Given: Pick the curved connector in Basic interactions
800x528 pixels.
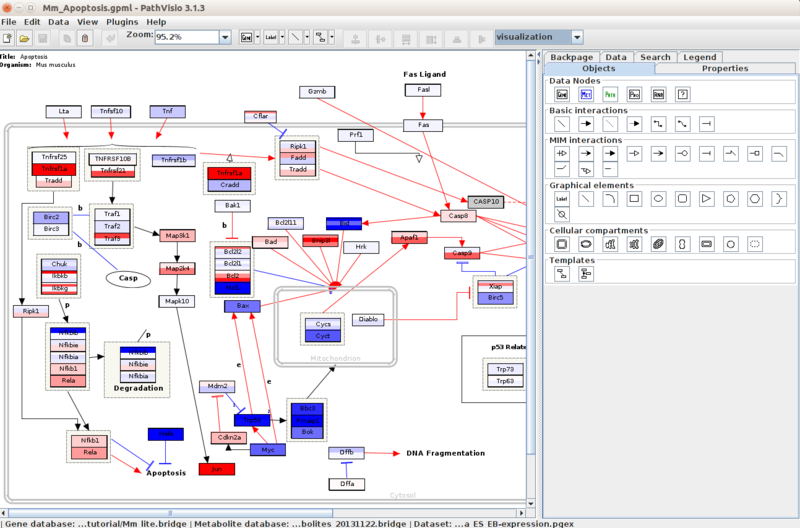Looking at the screenshot, I should [683, 124].
